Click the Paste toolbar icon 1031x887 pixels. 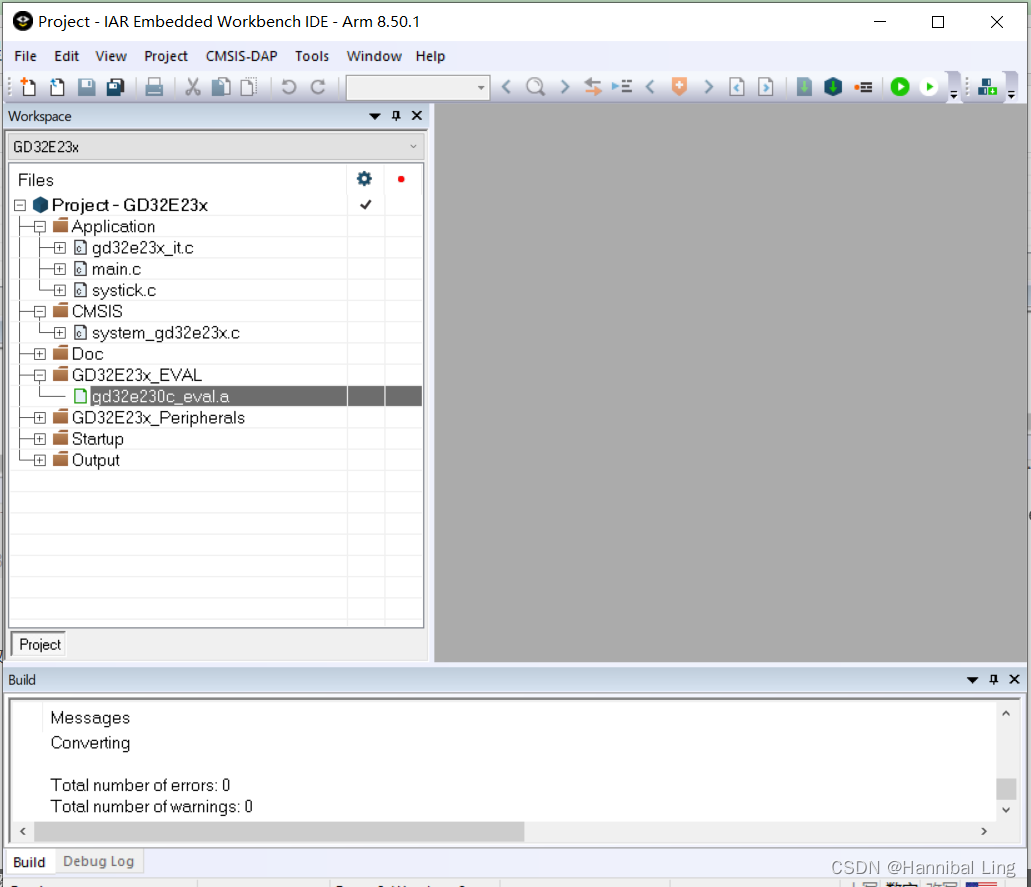249,87
